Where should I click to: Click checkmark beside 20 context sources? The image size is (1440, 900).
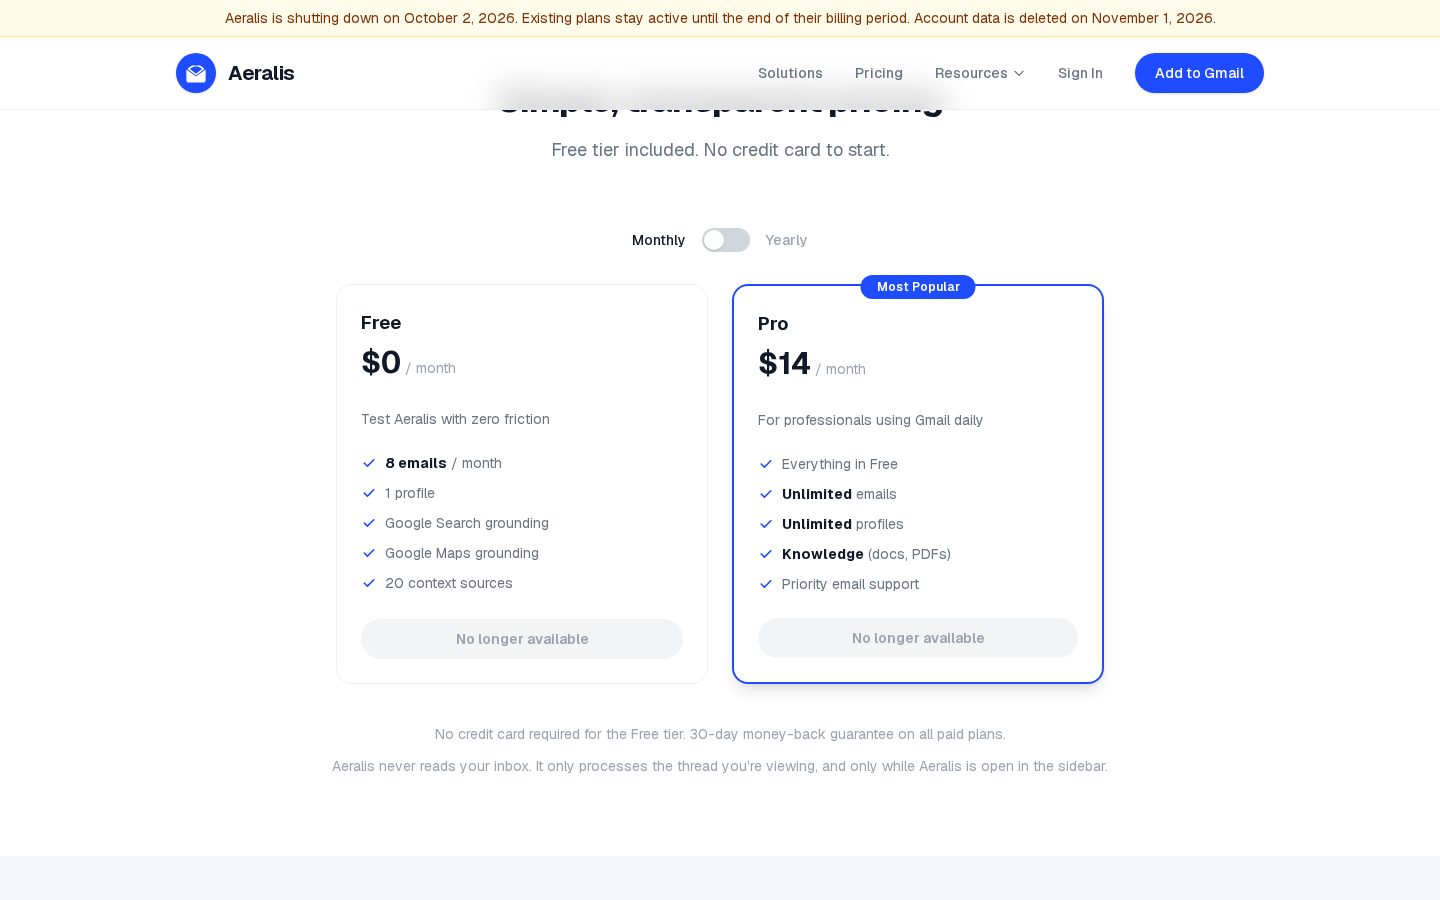[369, 583]
